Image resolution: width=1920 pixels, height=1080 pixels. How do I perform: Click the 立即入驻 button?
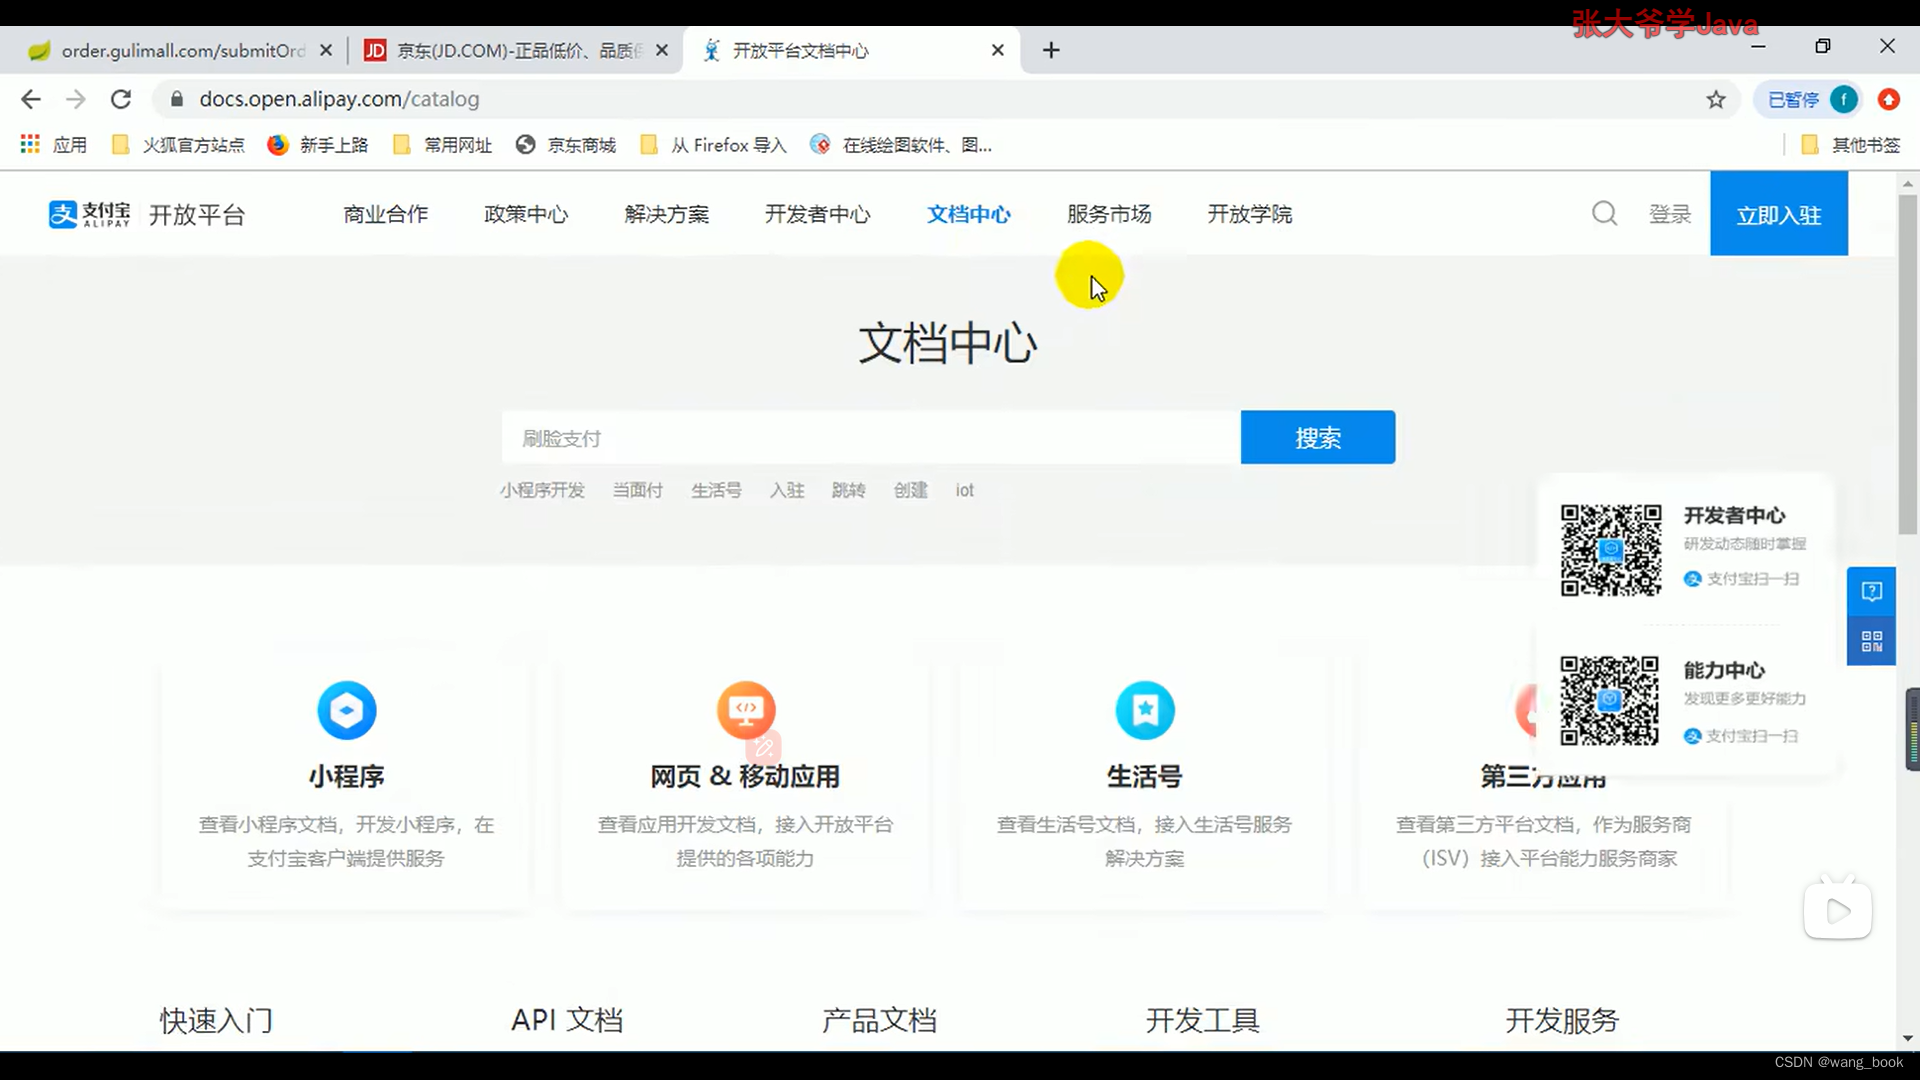point(1779,213)
